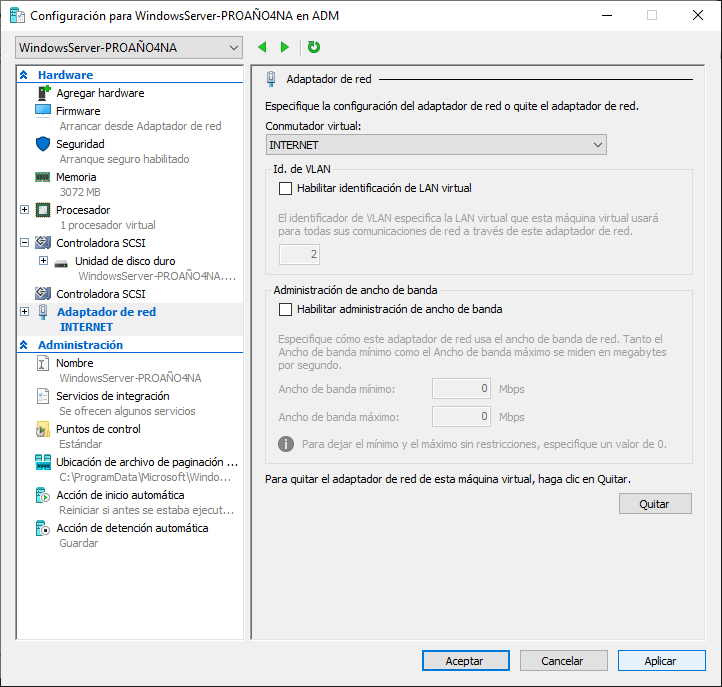Click the VLAN ID field showing 2
This screenshot has width=722, height=687.
(x=299, y=254)
